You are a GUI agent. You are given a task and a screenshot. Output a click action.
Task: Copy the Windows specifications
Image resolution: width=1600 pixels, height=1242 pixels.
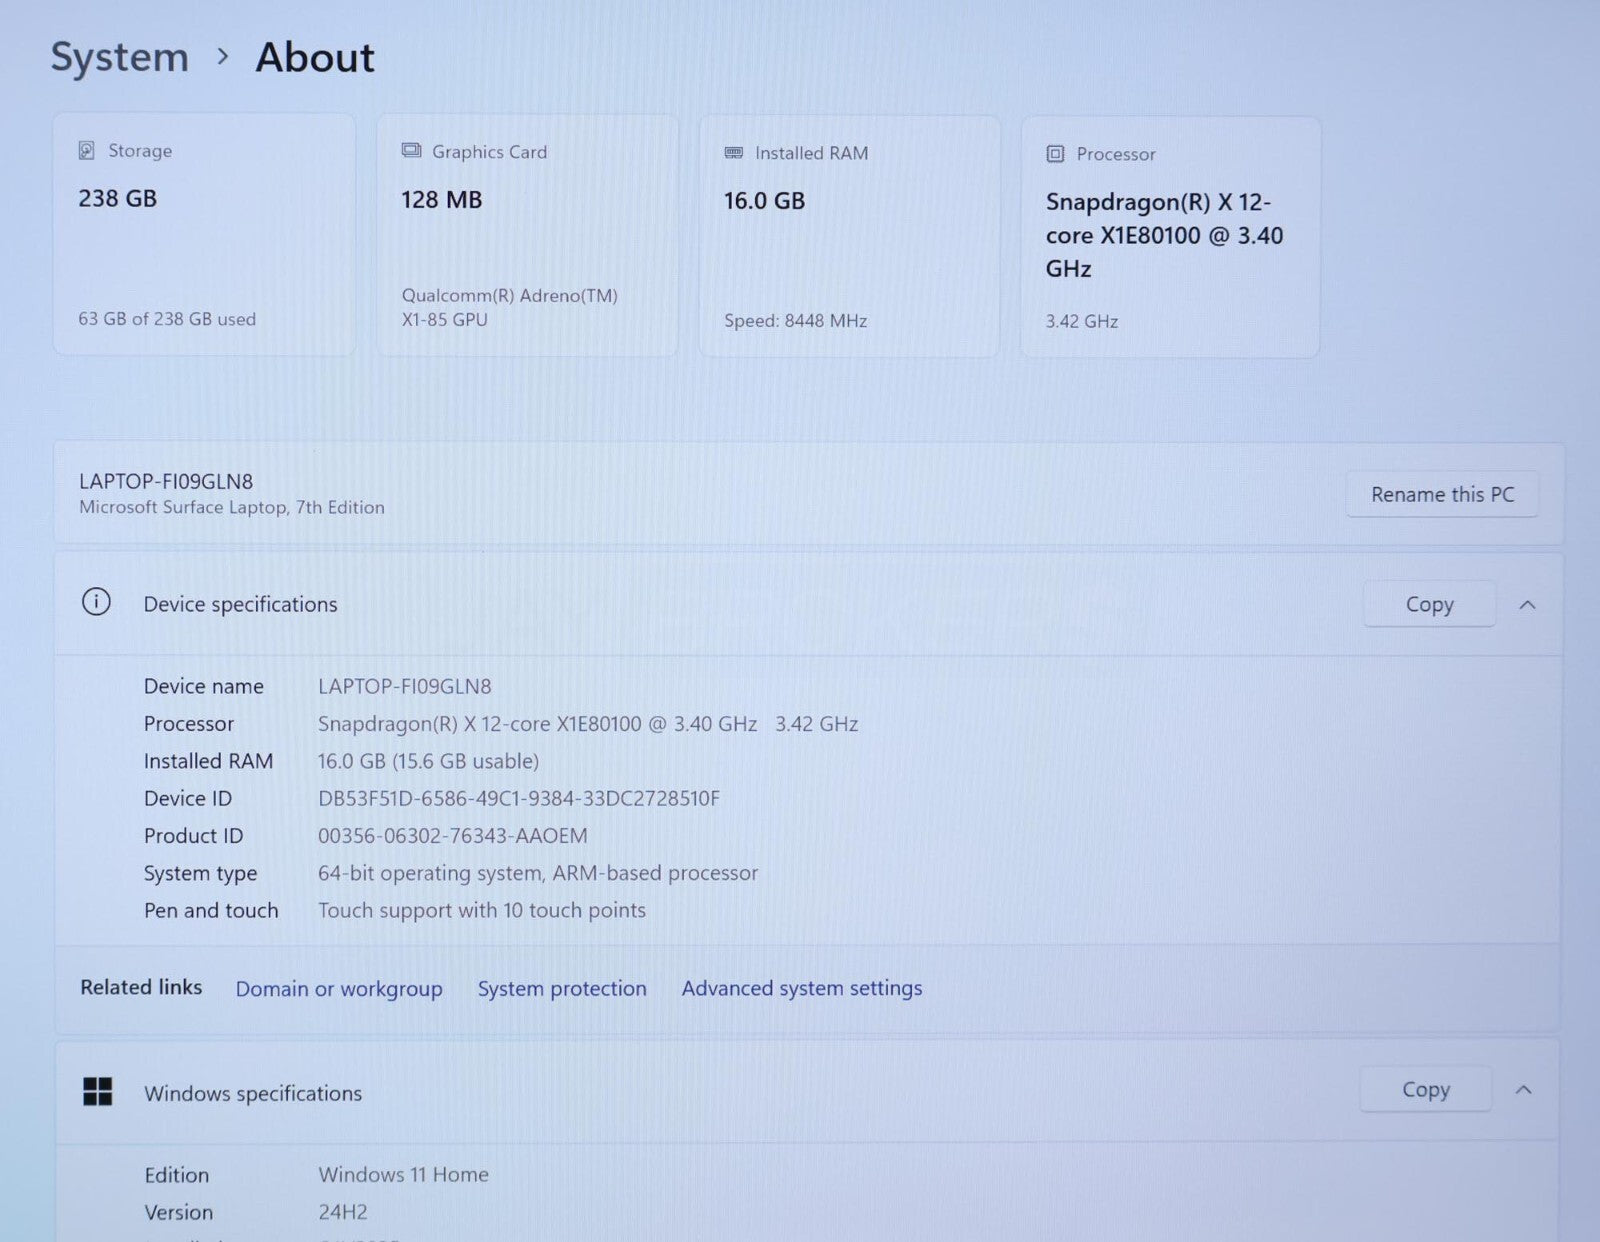point(1425,1089)
